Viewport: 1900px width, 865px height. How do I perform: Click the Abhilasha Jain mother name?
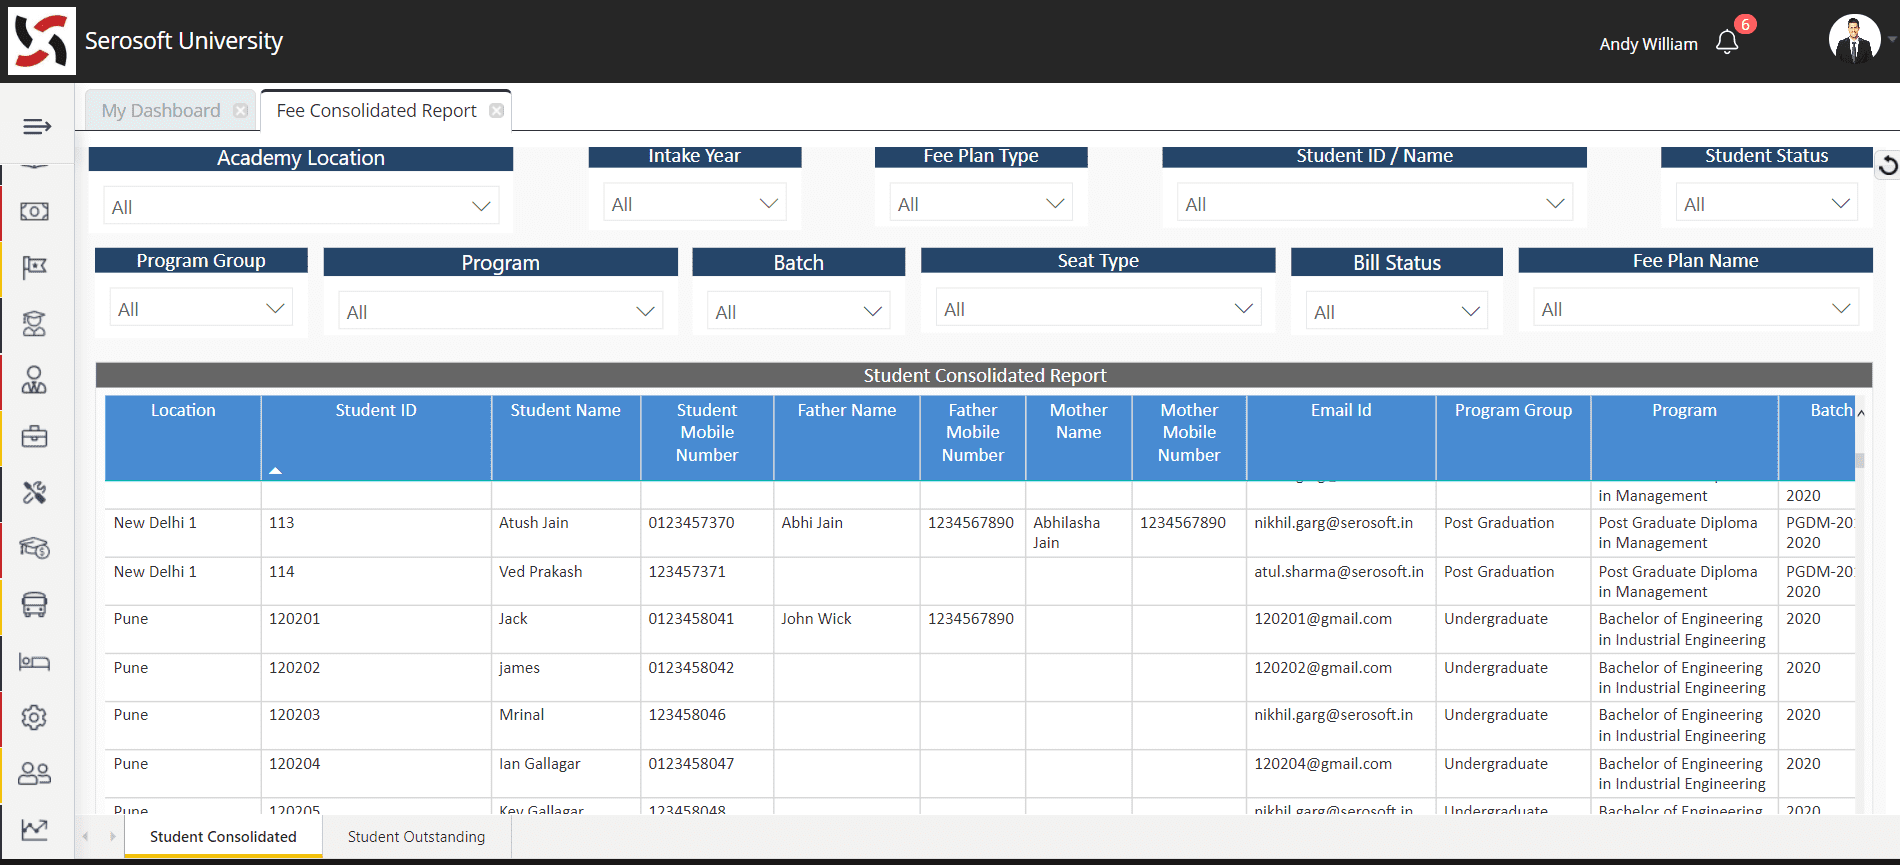point(1066,532)
